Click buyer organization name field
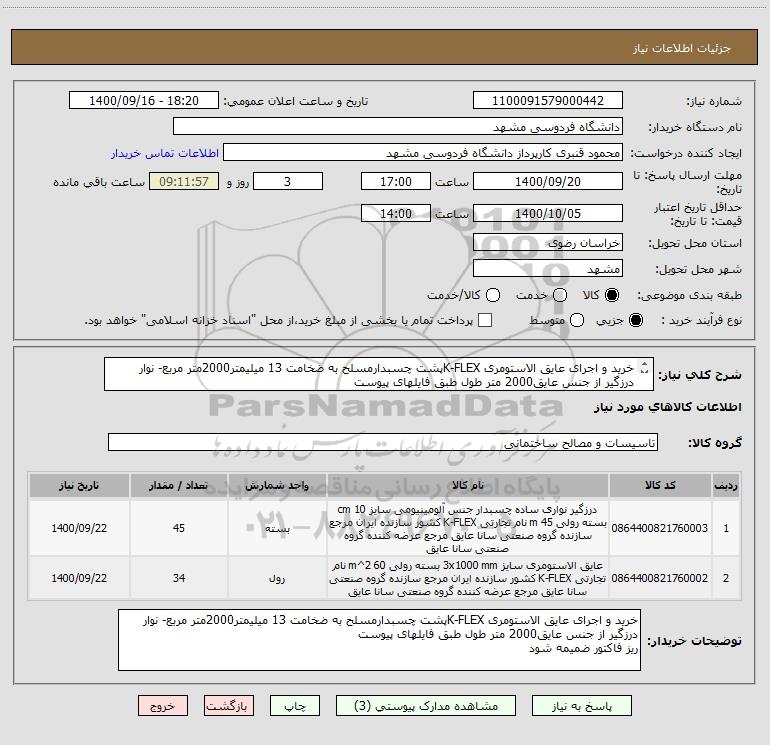This screenshot has height=745, width=770. pos(398,126)
